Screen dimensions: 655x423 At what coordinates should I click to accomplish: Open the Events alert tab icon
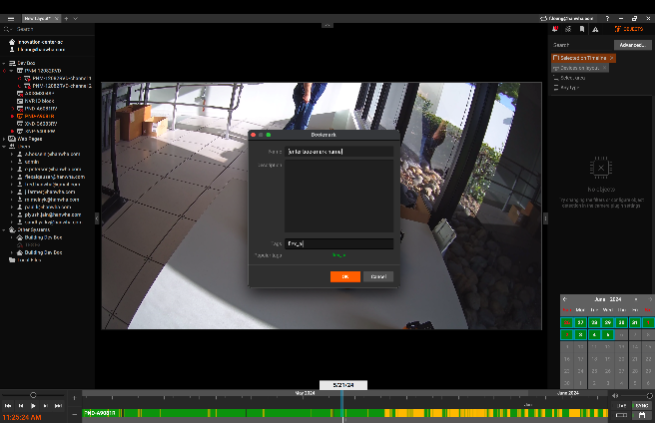click(x=596, y=30)
